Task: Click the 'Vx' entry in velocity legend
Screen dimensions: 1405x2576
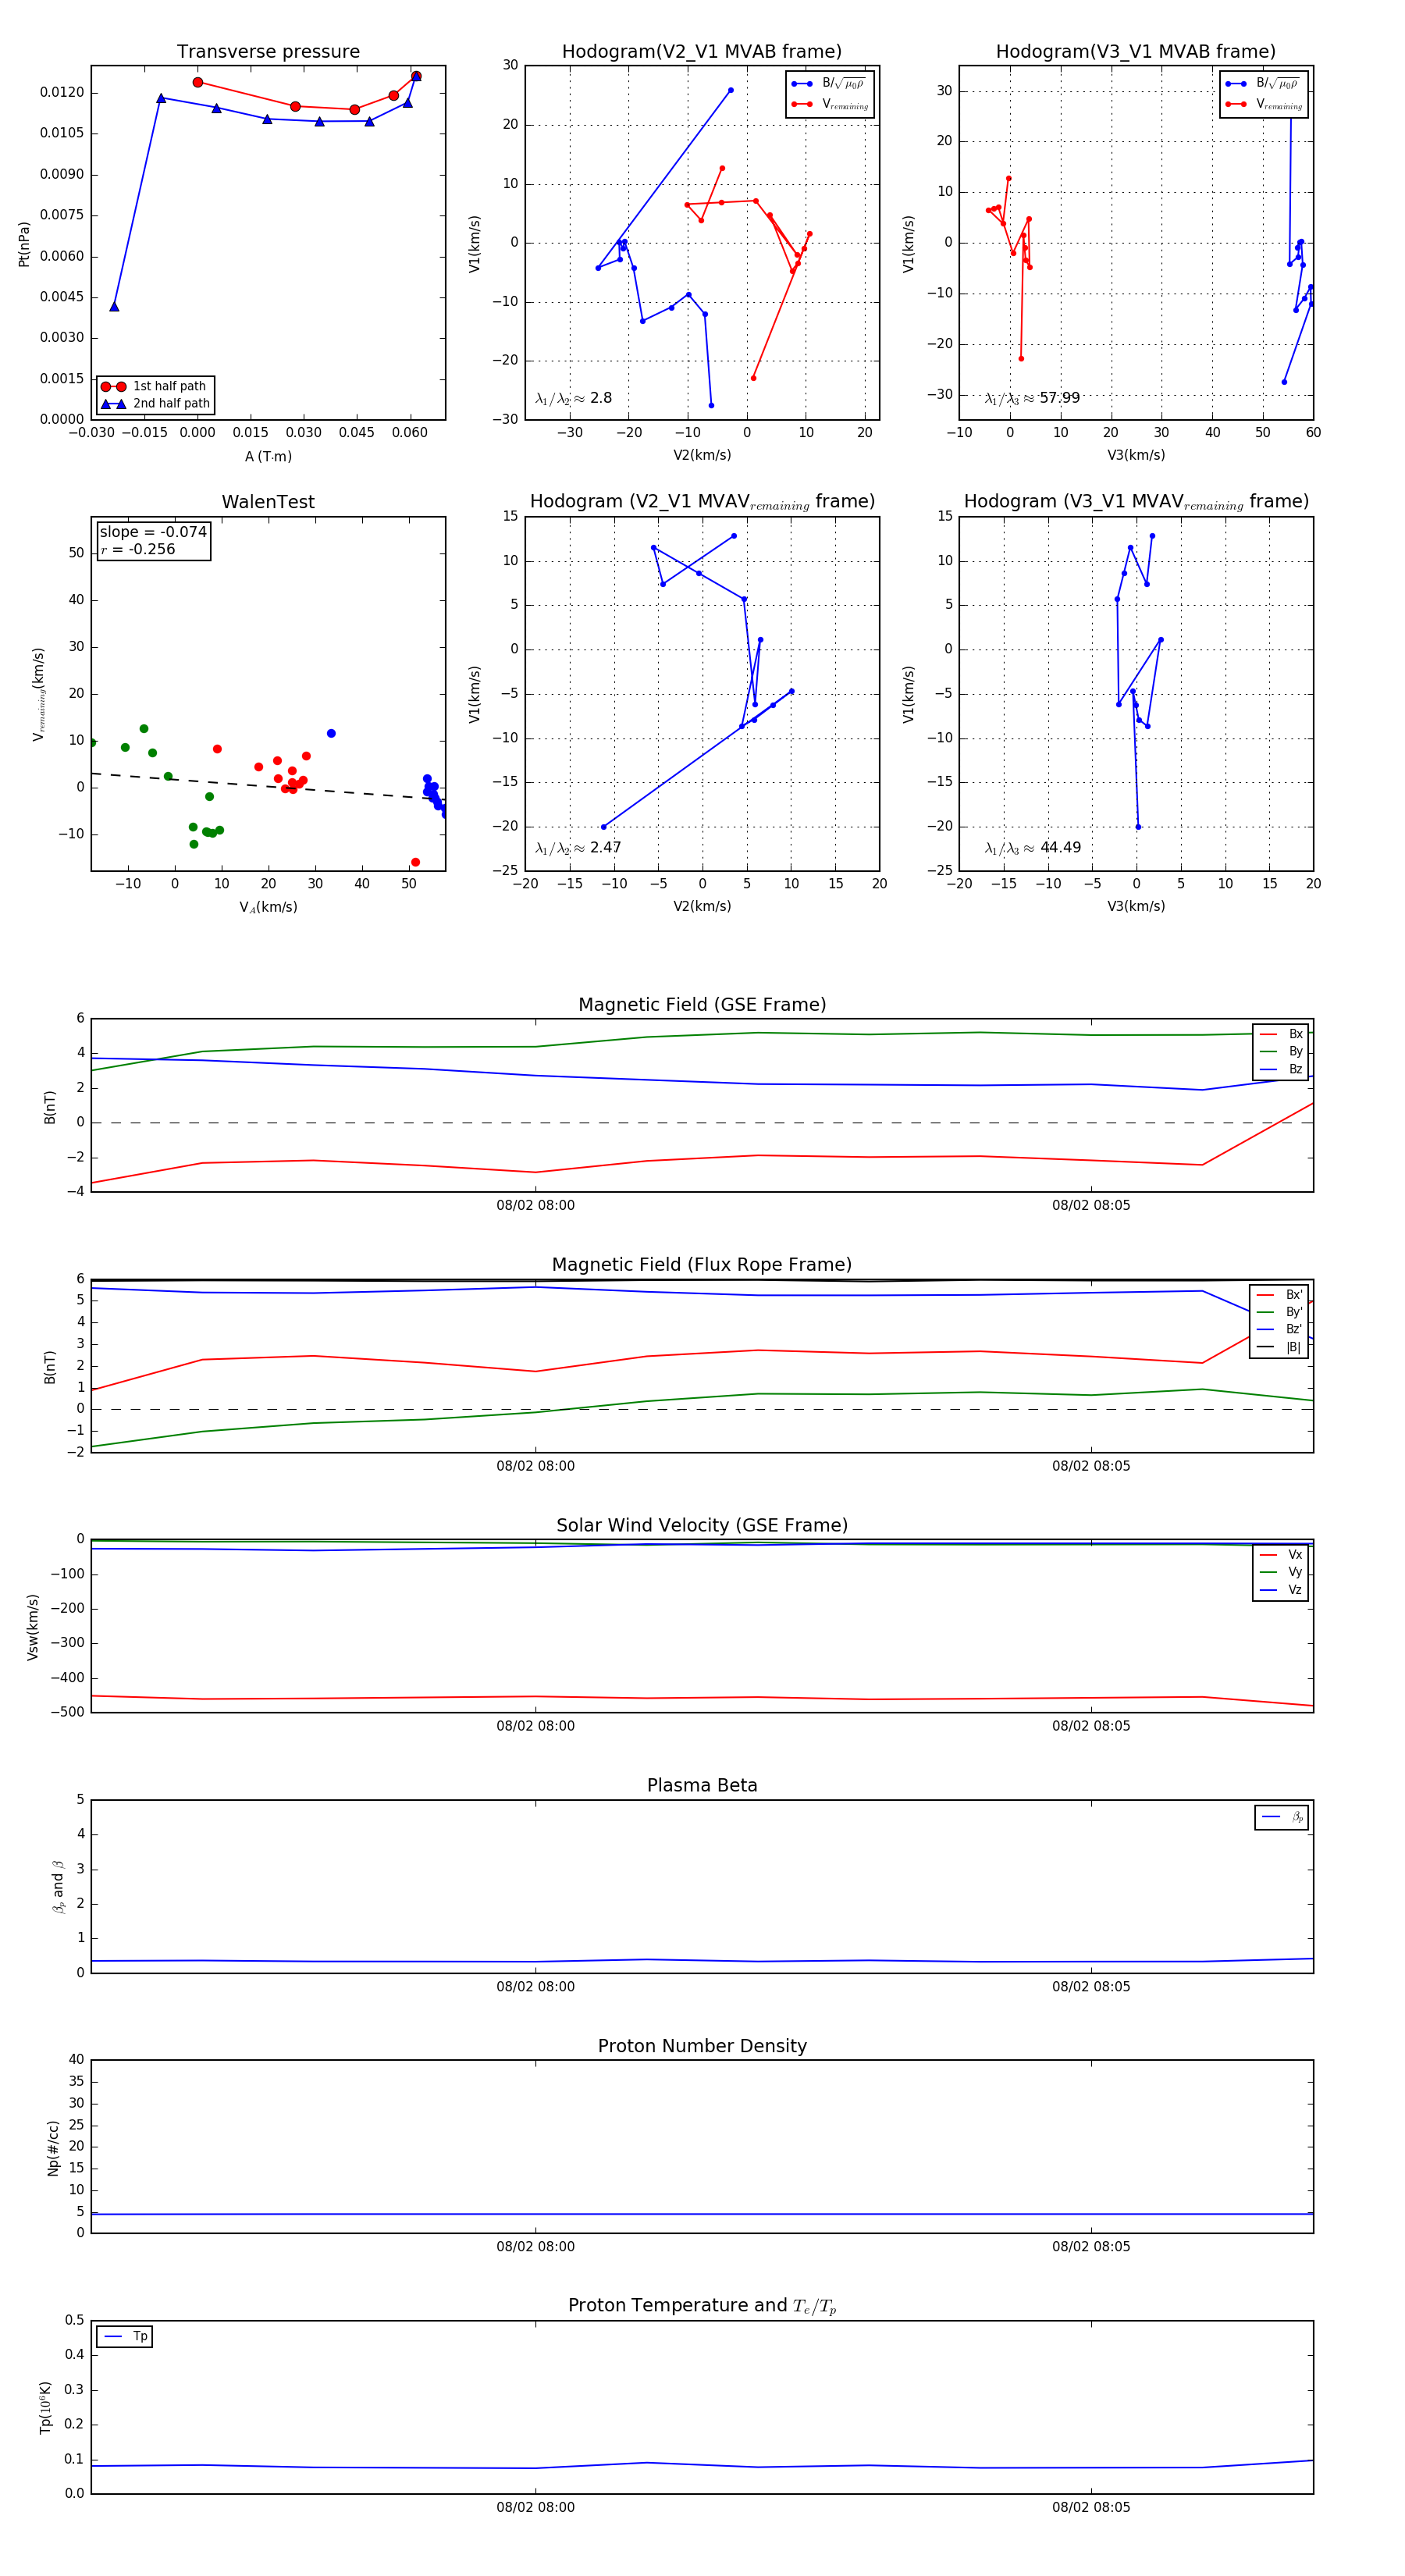Action: [x=1281, y=1554]
